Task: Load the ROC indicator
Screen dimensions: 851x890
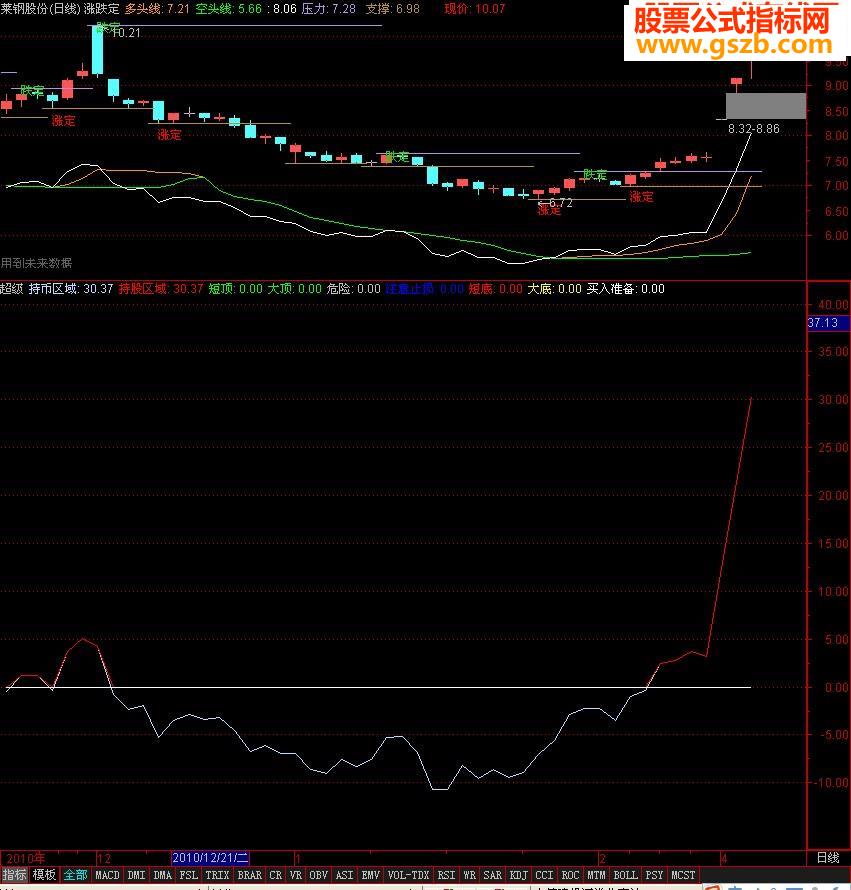Action: (x=570, y=875)
